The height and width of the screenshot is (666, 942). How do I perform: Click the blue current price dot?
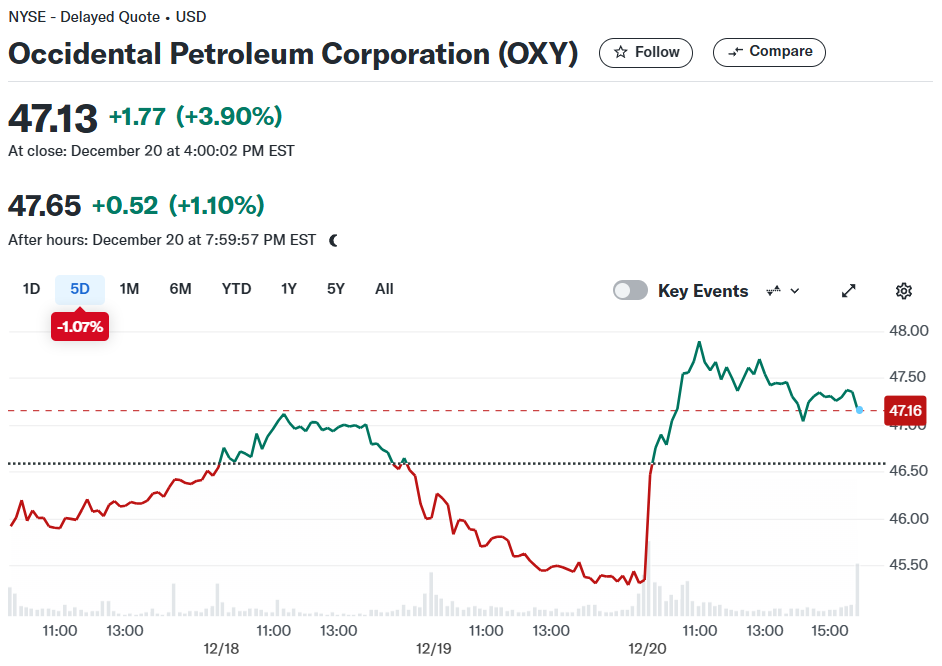860,410
